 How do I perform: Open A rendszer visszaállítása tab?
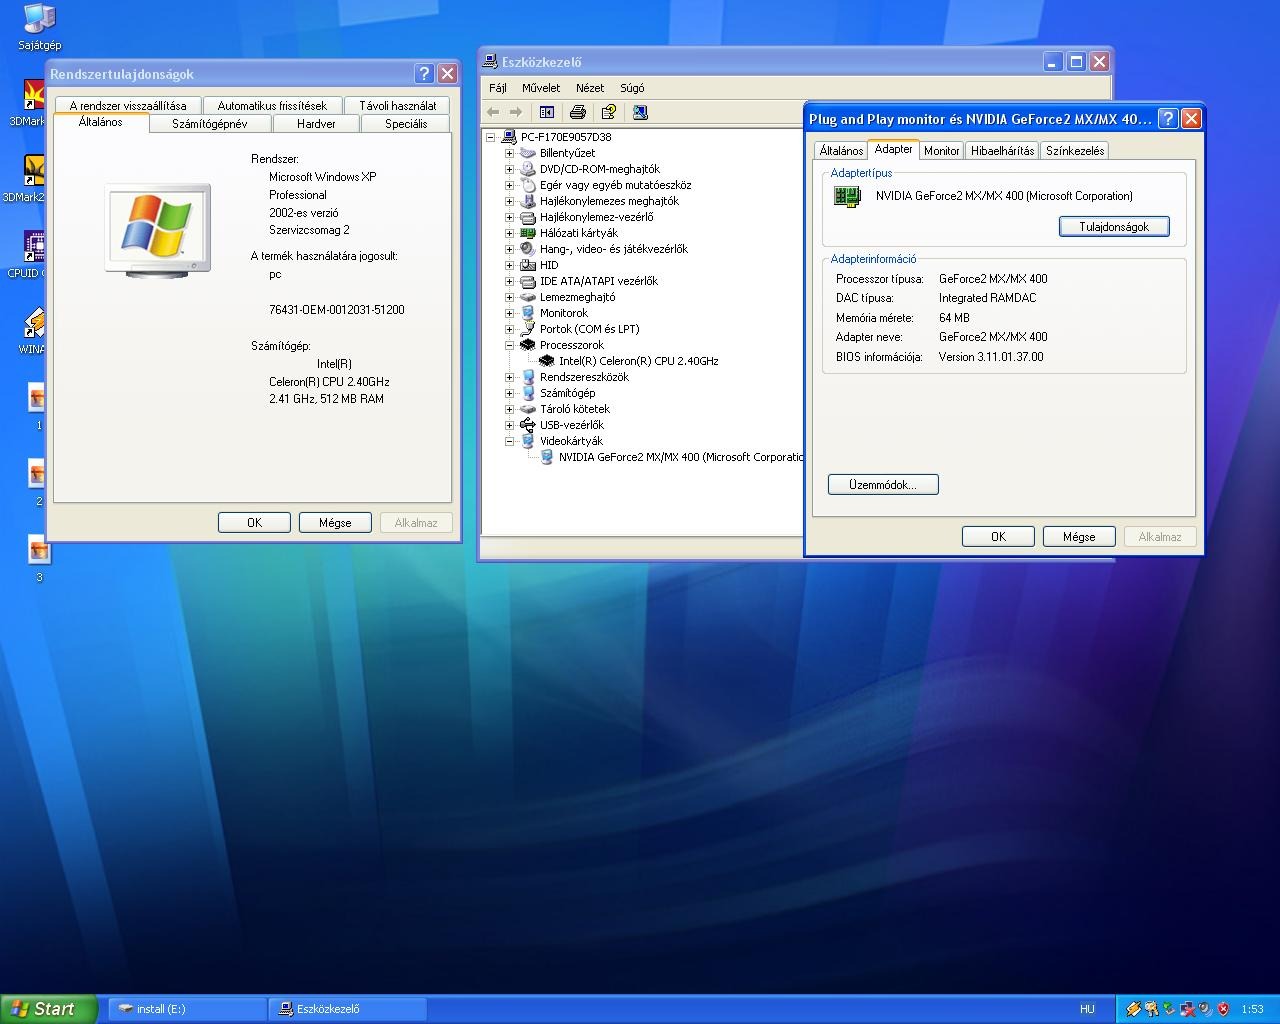click(128, 105)
